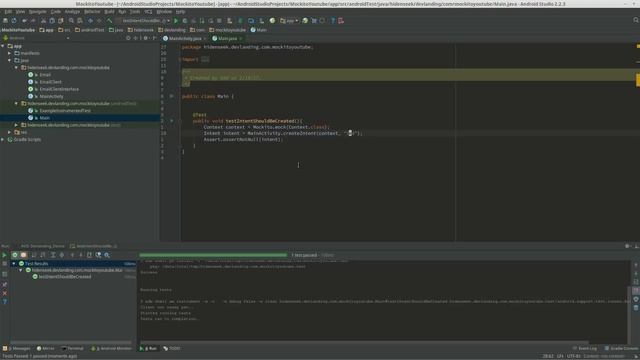Click the Run panel settings gear at right
This screenshot has height=360, width=640.
point(627,246)
